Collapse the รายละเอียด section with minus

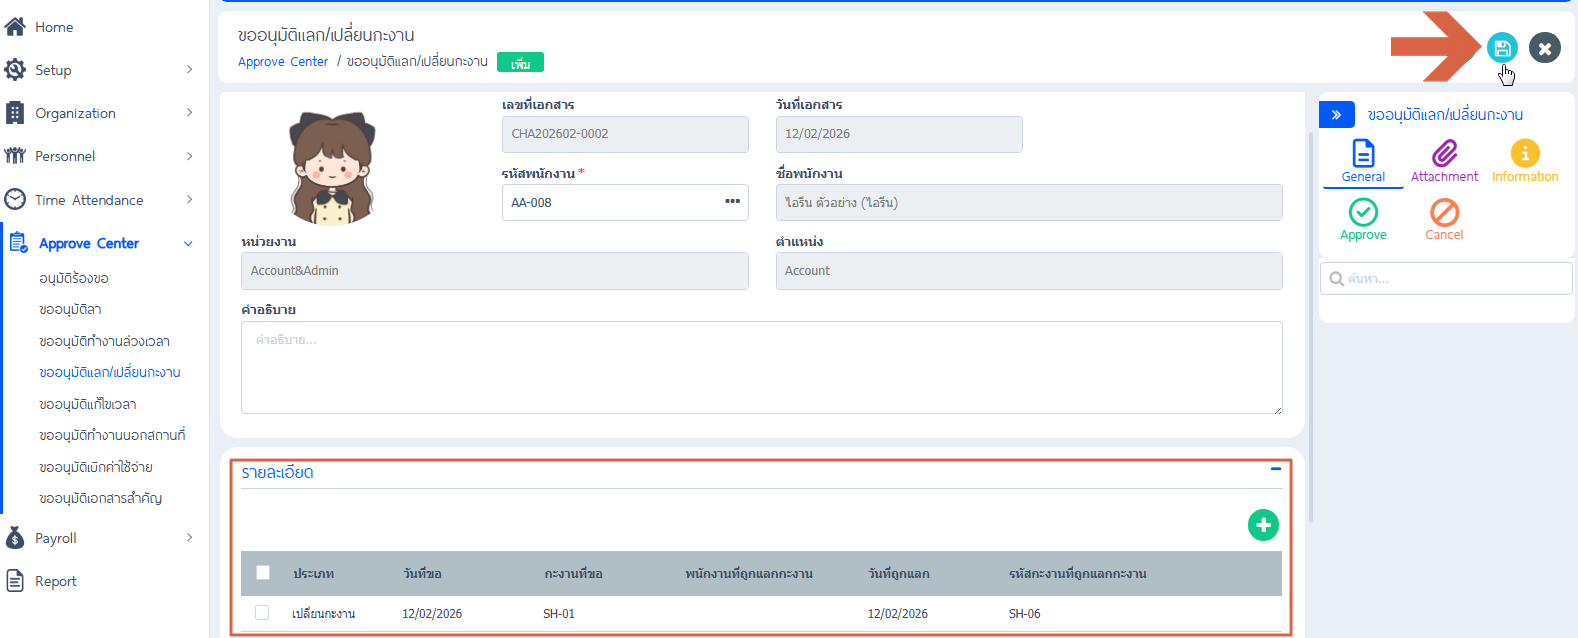[x=1275, y=469]
